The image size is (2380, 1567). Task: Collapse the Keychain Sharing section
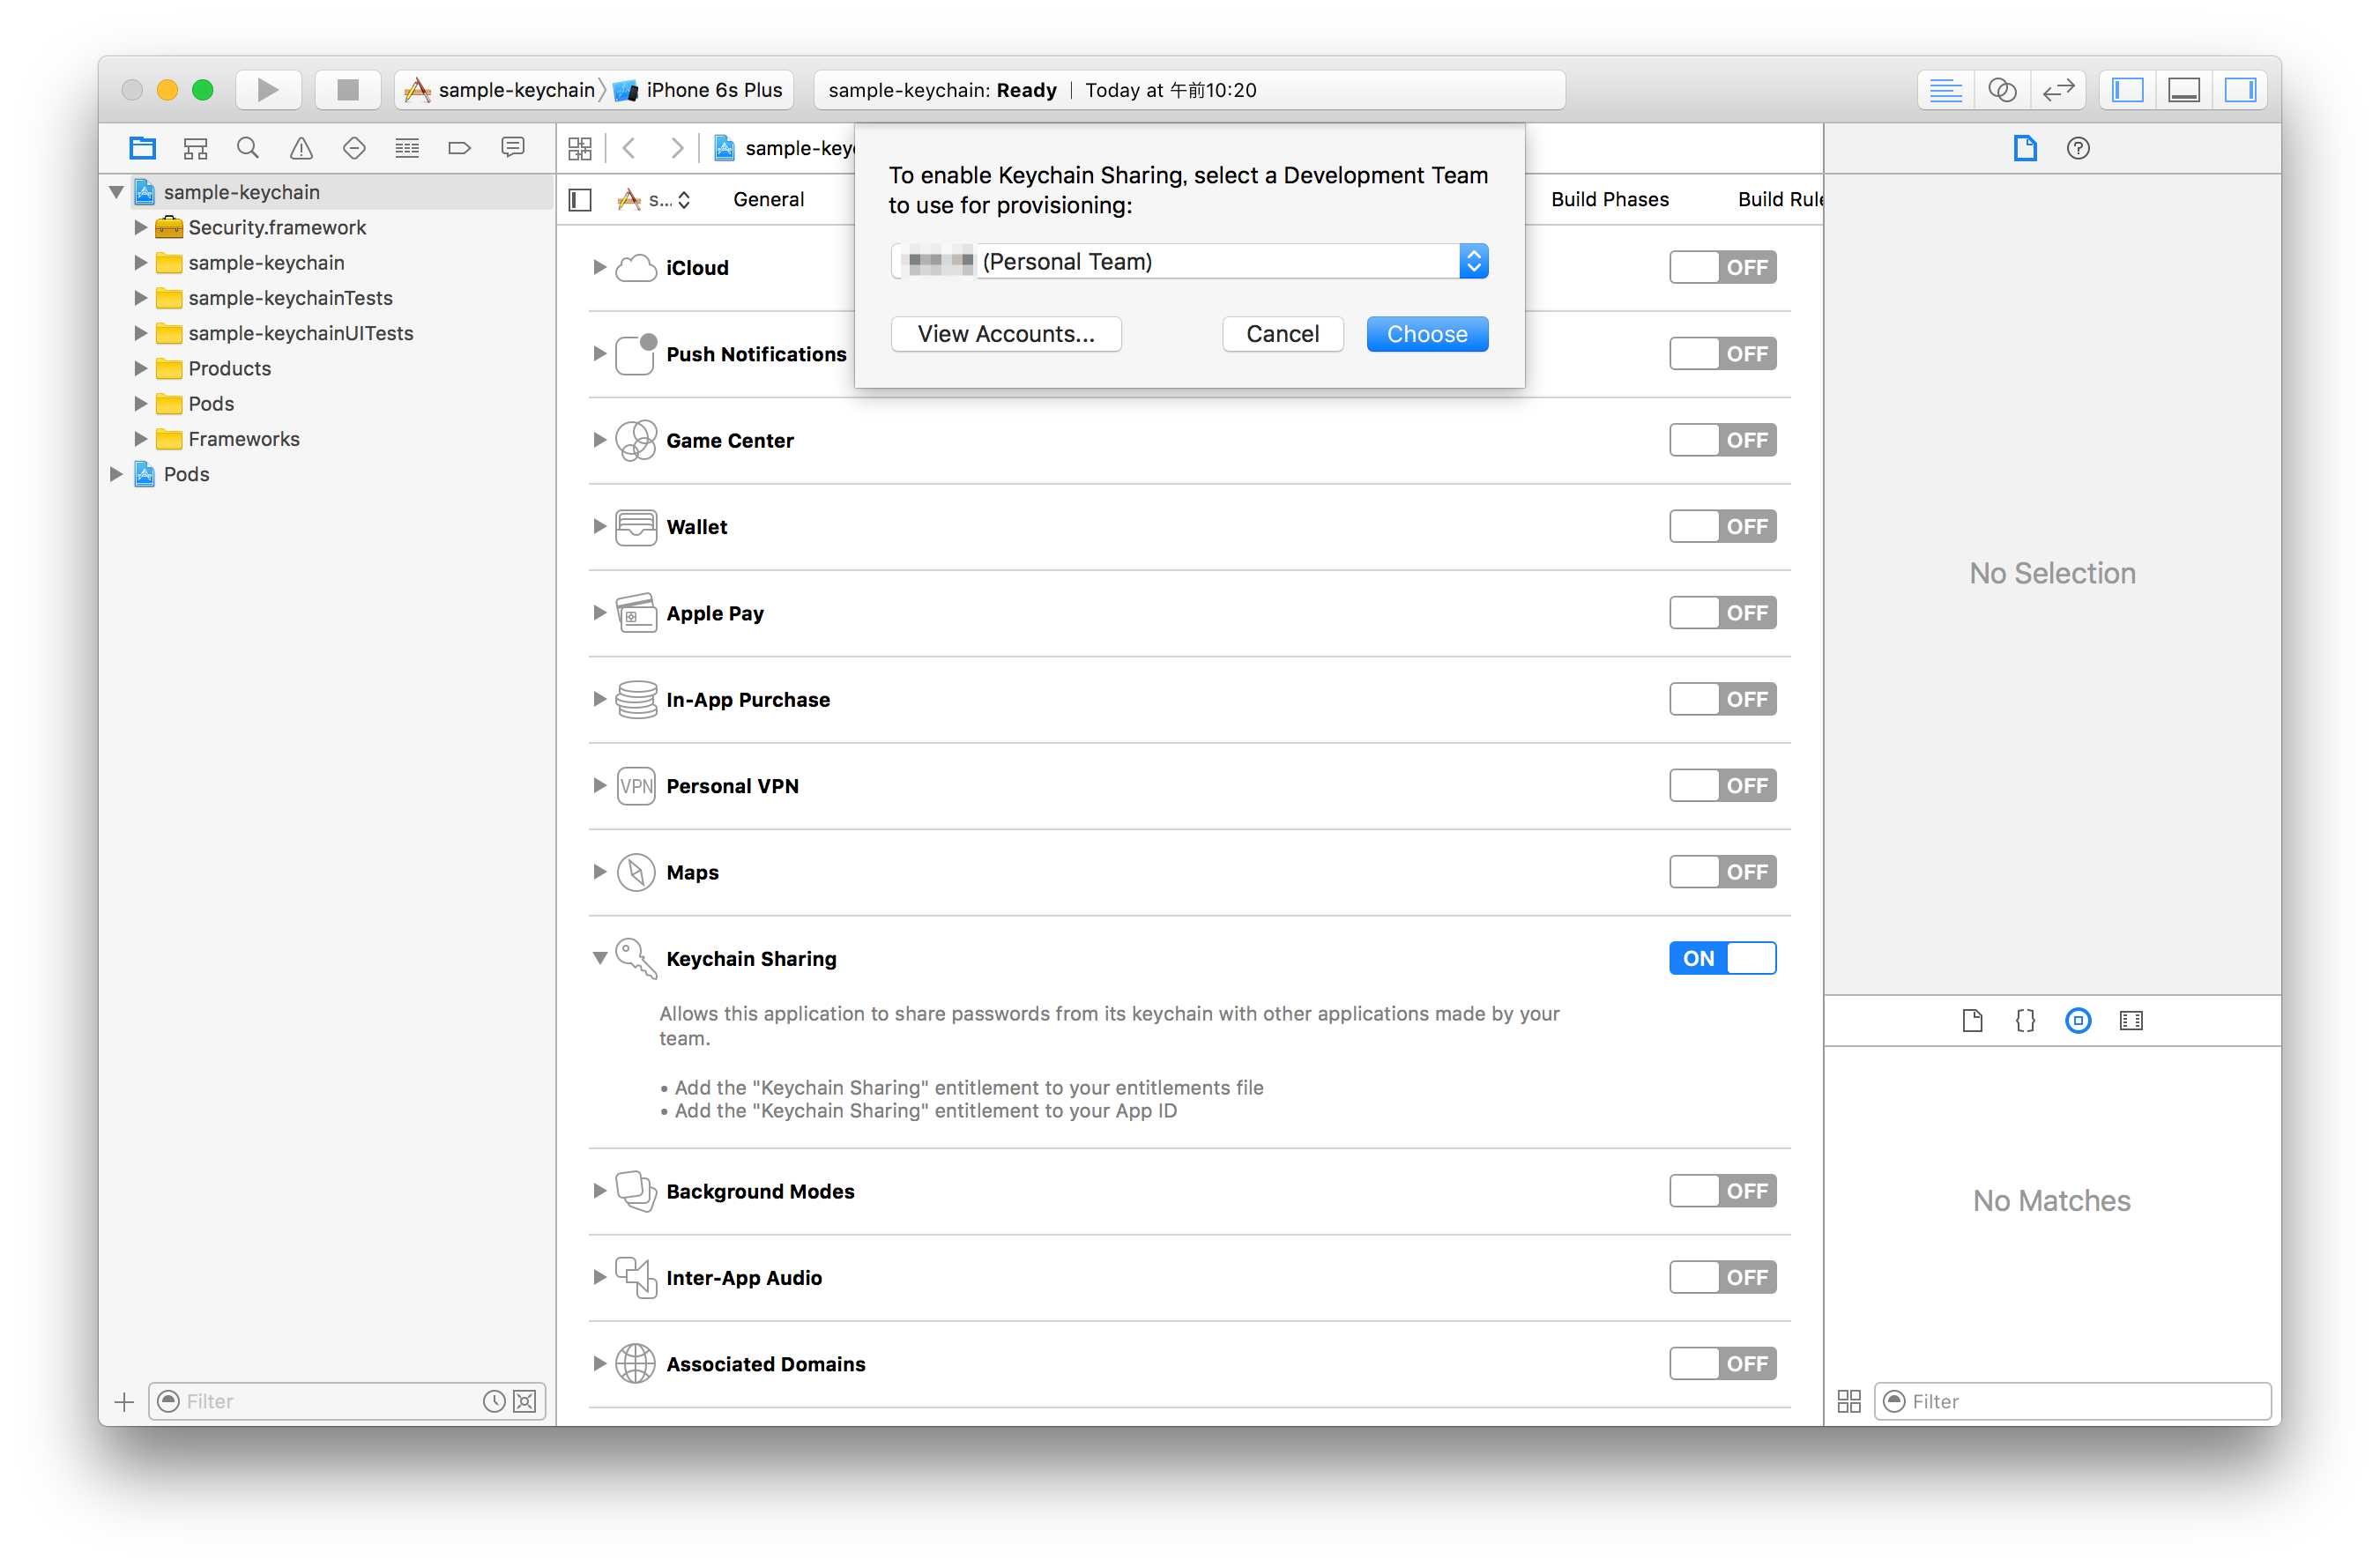(599, 957)
